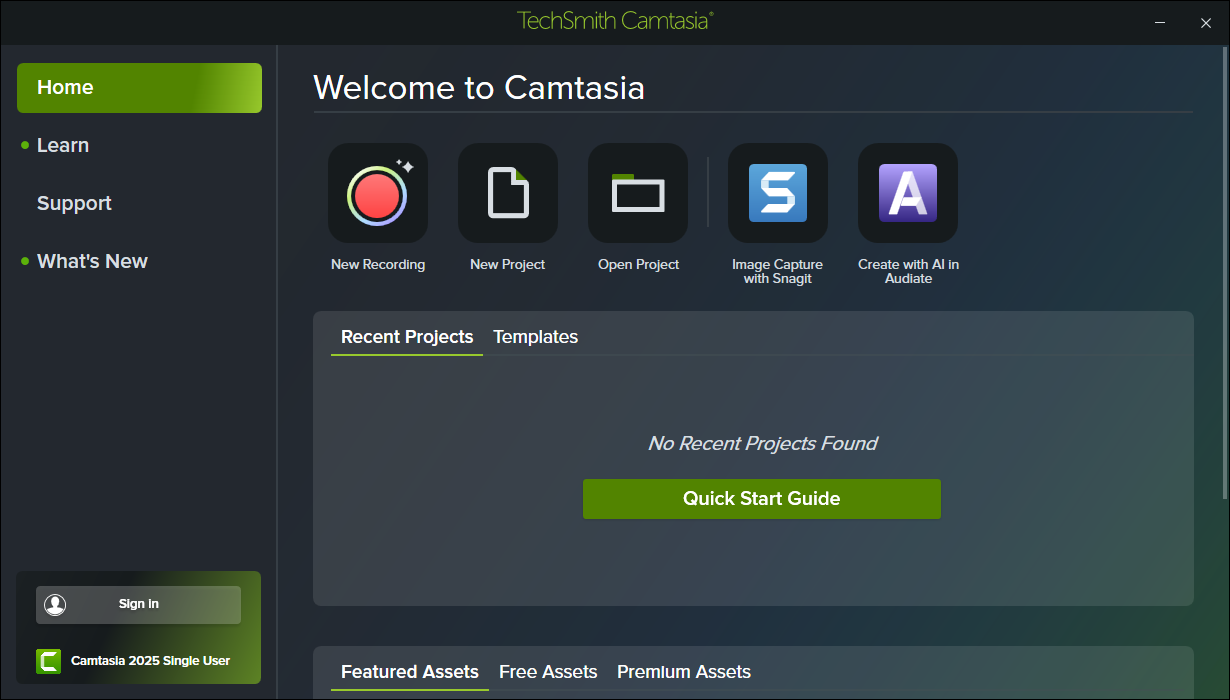Launch Image Capture with Snagit
Viewport: 1230px width, 700px height.
point(778,193)
